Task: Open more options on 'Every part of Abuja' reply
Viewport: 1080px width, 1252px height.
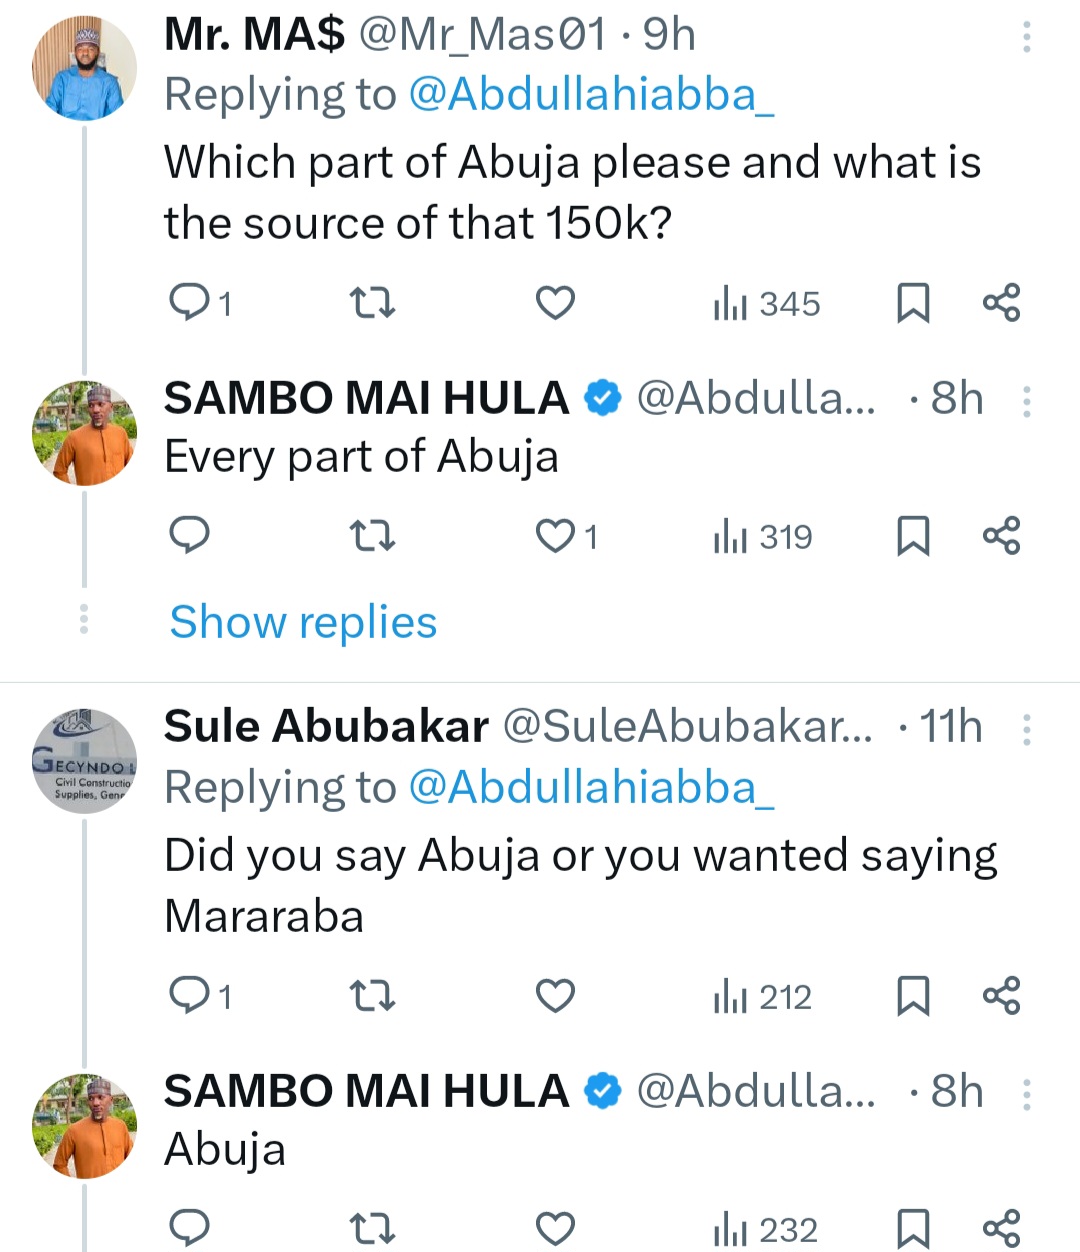Action: click(1026, 402)
